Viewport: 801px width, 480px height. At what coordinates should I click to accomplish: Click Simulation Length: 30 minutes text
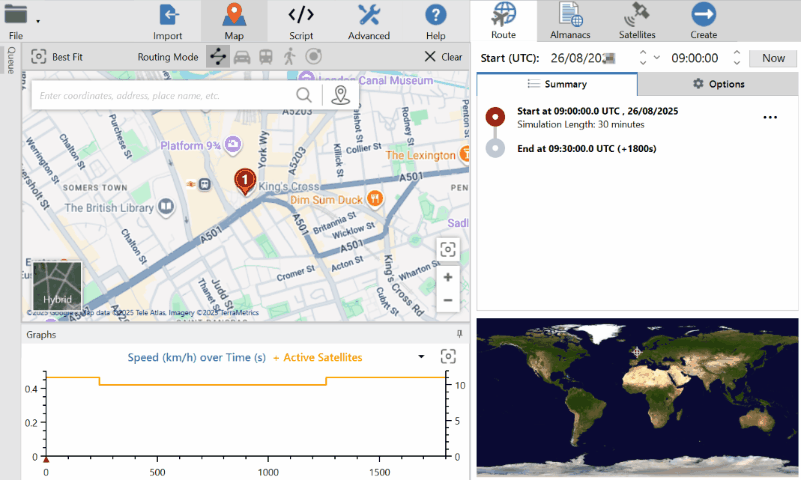[580, 125]
